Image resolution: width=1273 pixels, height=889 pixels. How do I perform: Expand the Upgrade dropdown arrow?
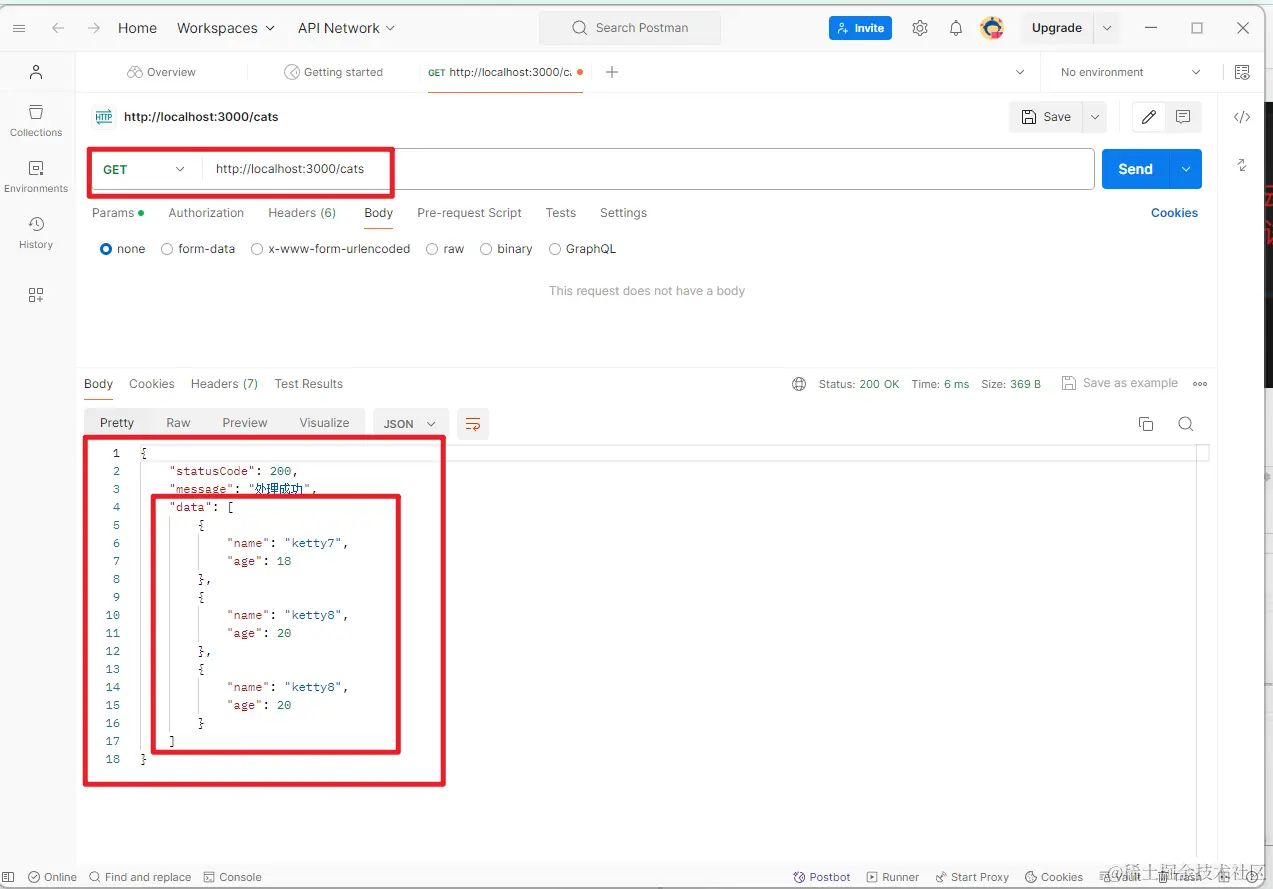tap(1107, 28)
